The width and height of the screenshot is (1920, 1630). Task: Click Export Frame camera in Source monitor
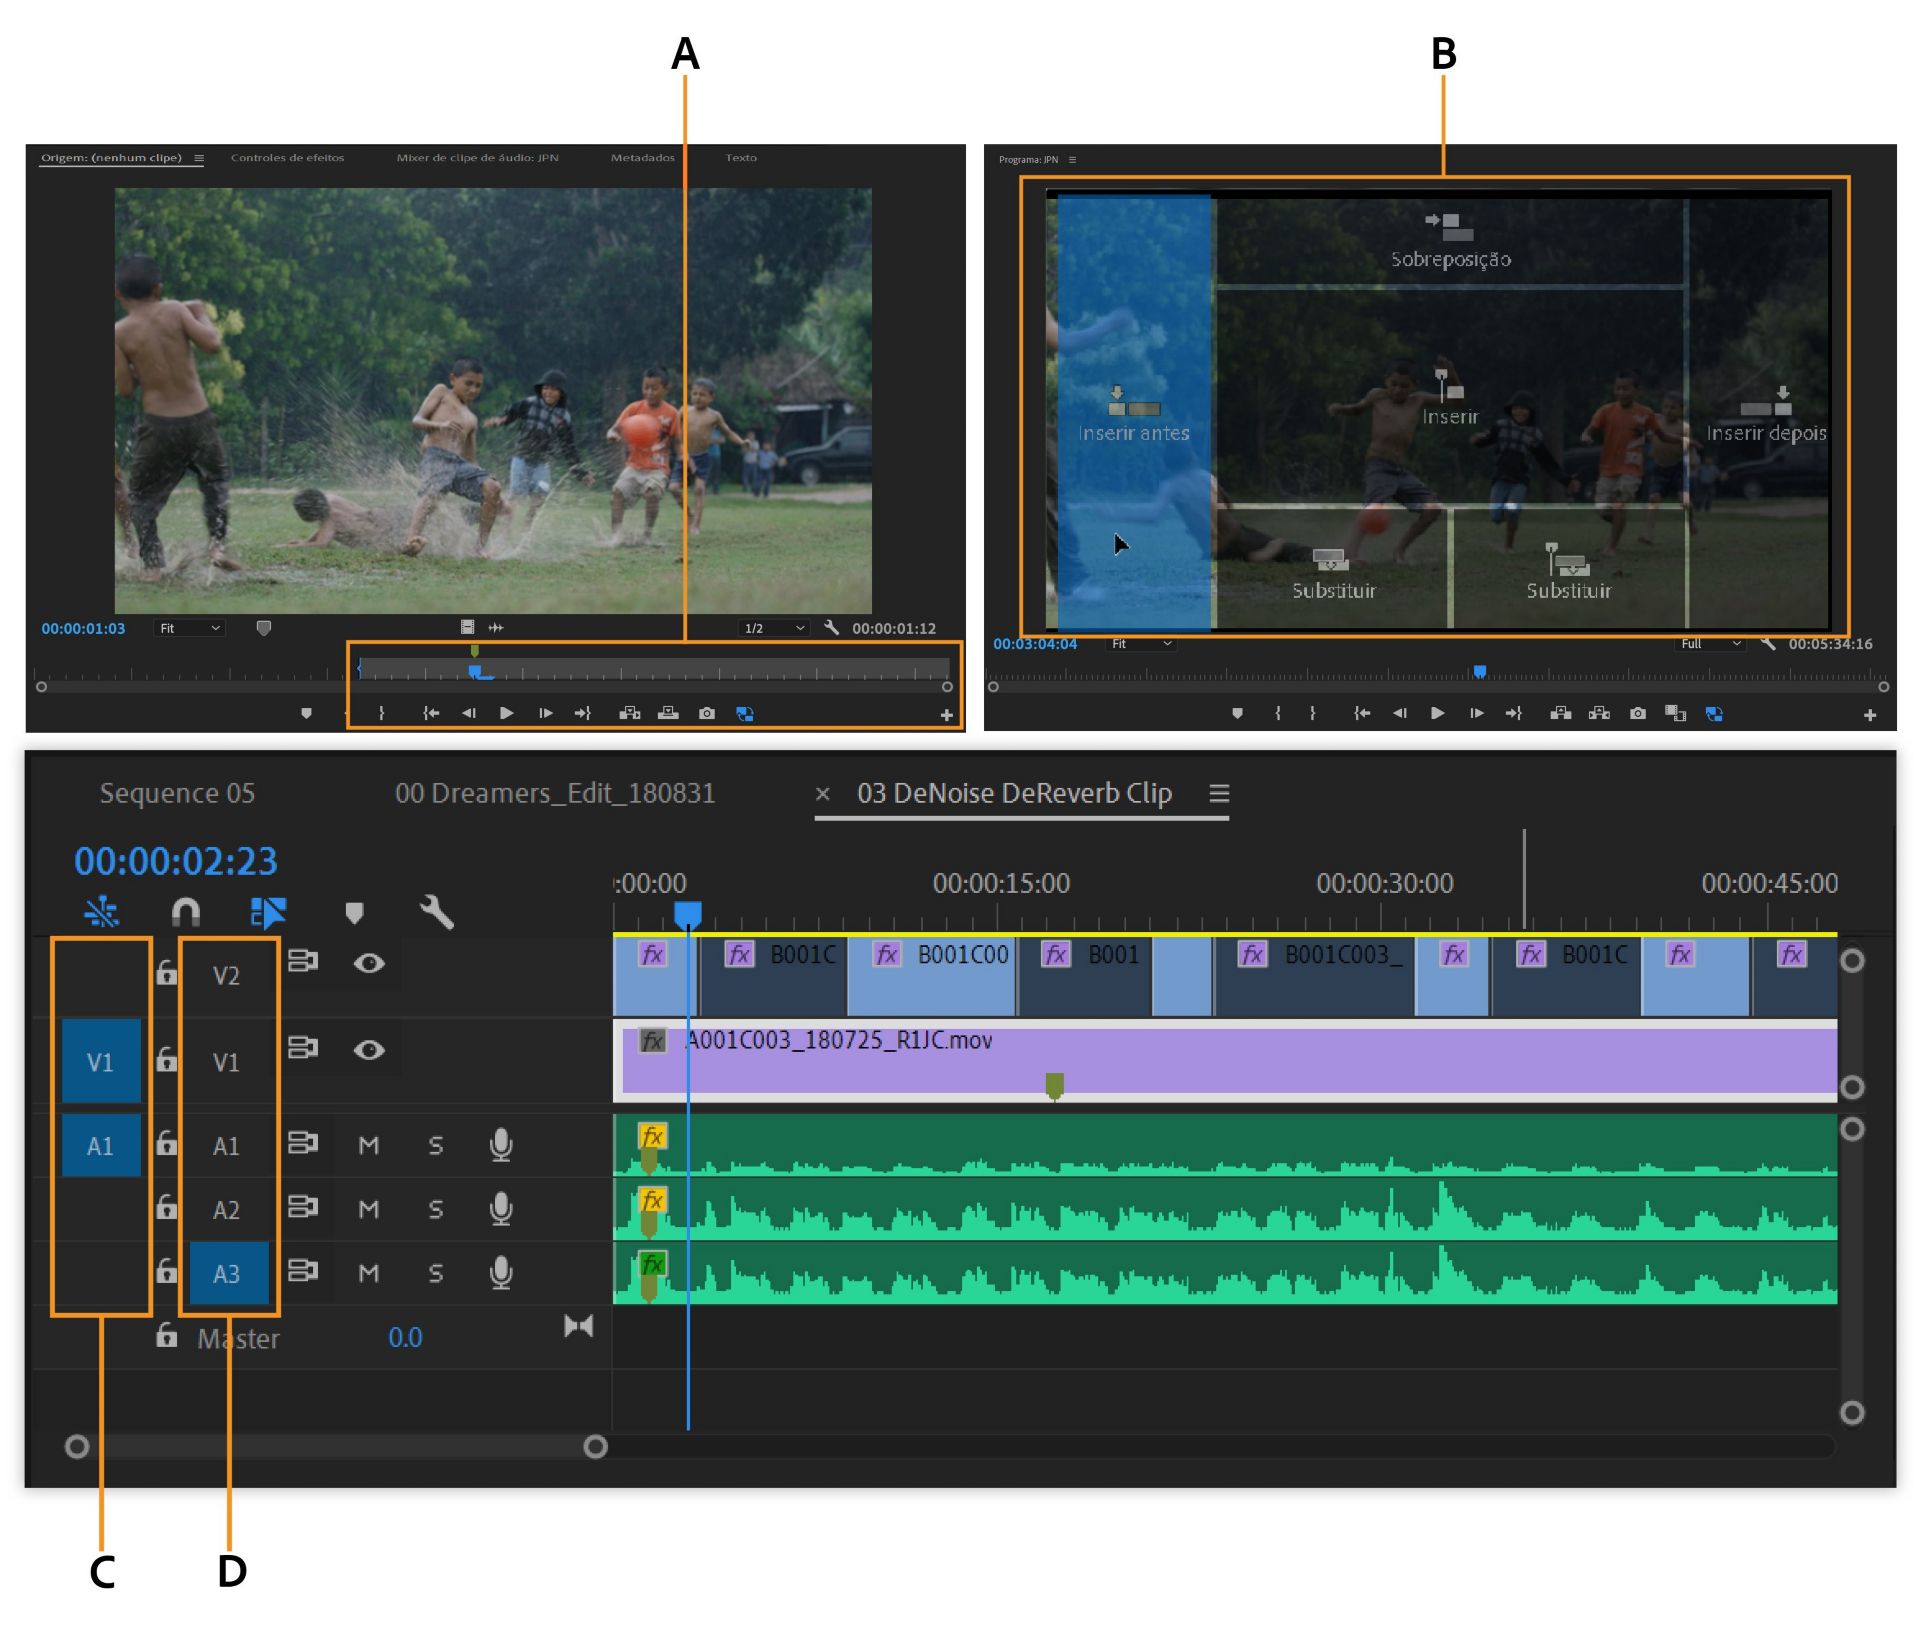point(707,713)
